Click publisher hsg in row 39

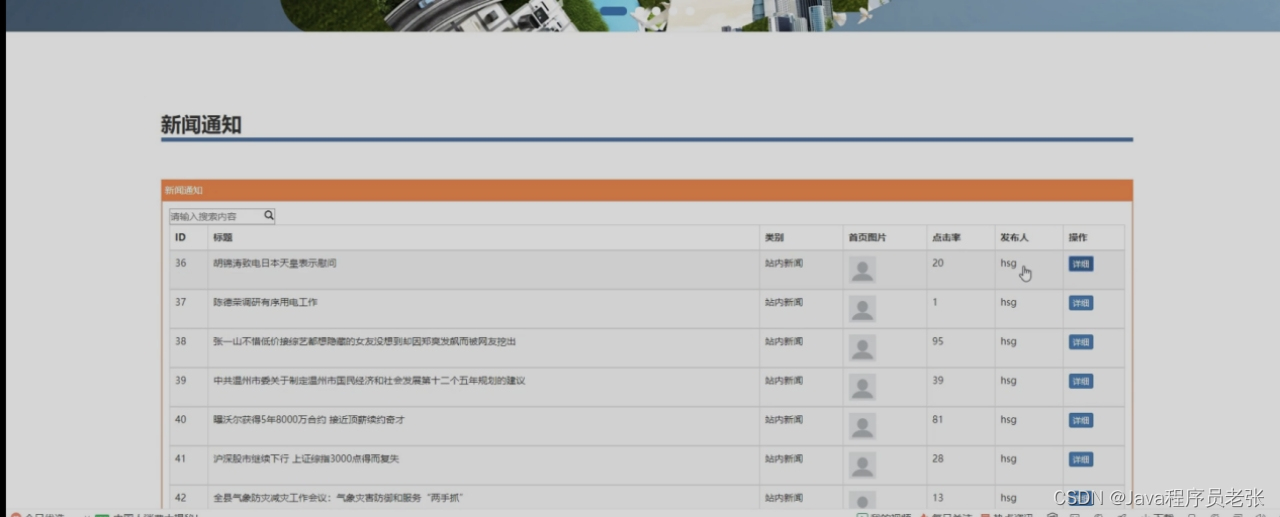click(1008, 380)
